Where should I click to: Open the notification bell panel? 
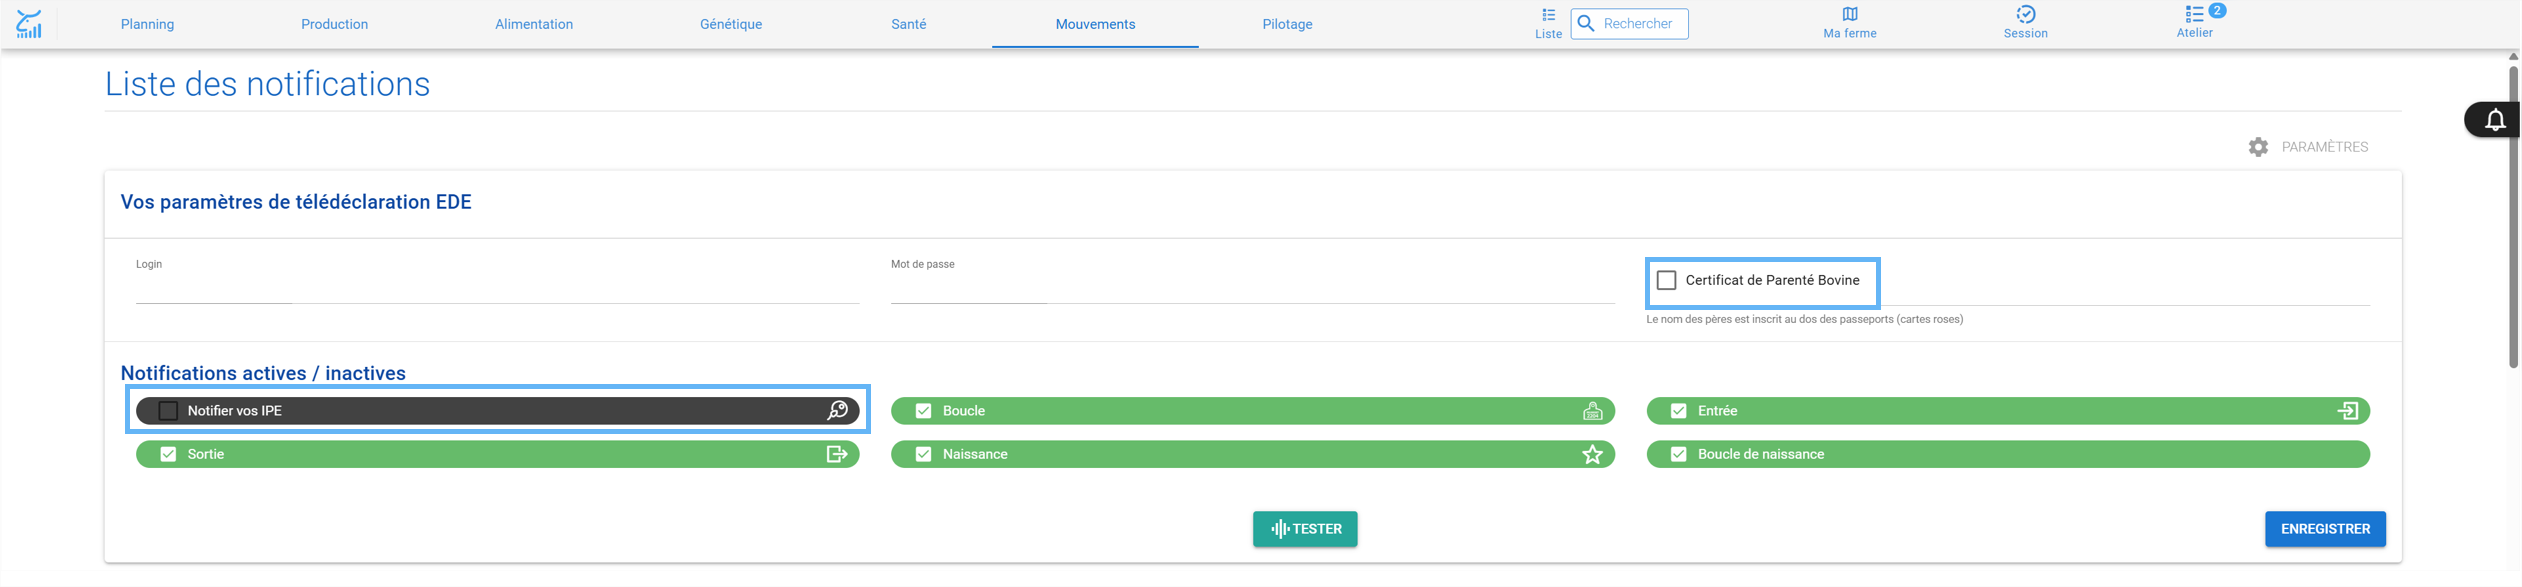(2495, 120)
